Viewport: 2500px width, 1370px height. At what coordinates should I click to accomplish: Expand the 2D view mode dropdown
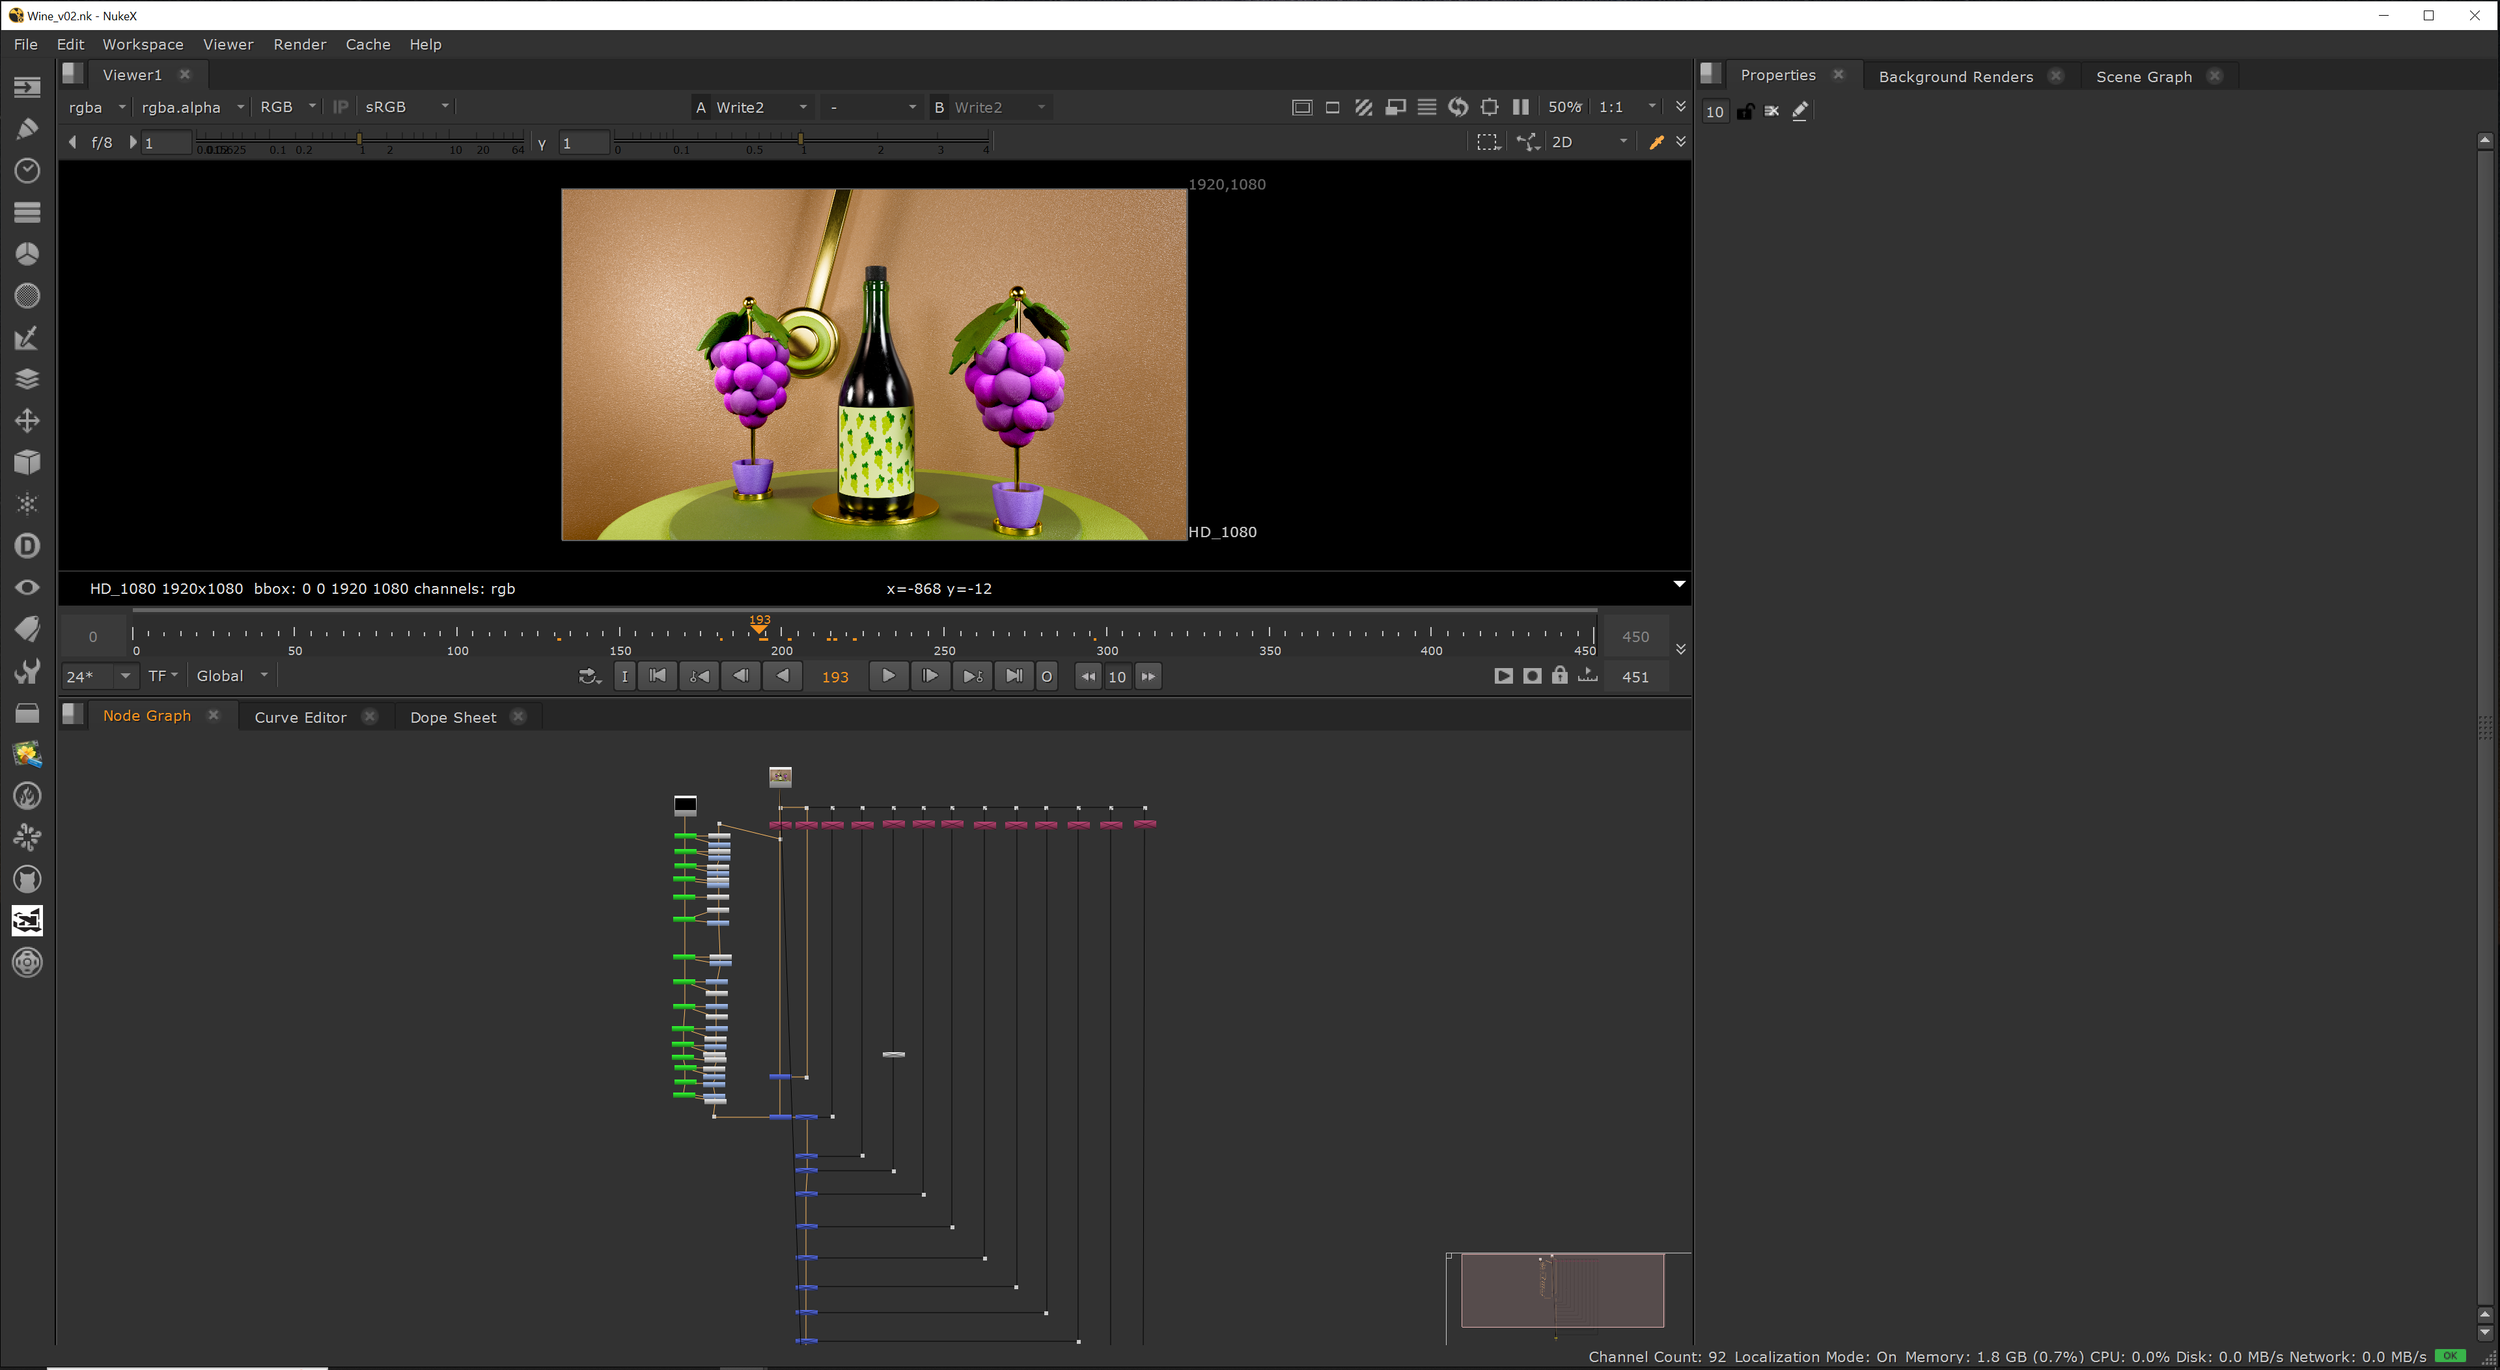pos(1590,142)
